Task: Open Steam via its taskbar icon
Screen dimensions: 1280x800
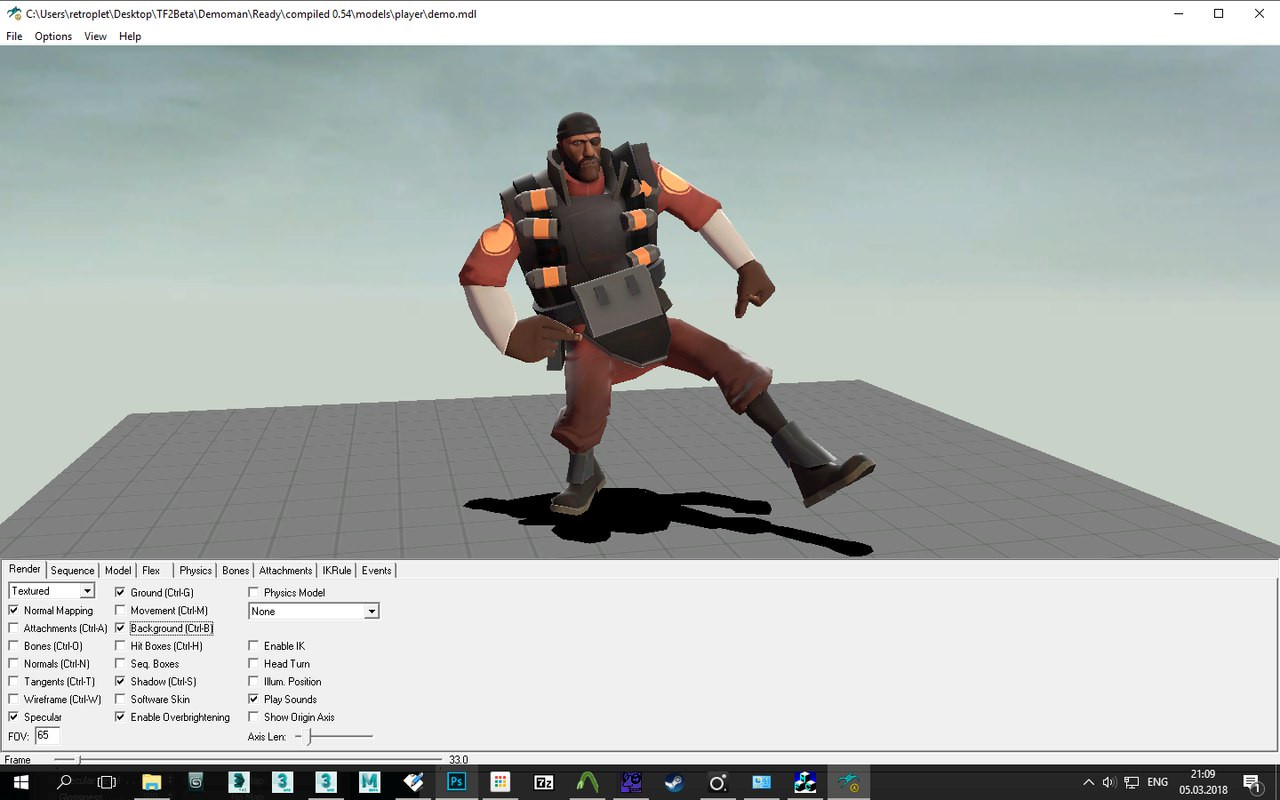Action: [x=674, y=781]
